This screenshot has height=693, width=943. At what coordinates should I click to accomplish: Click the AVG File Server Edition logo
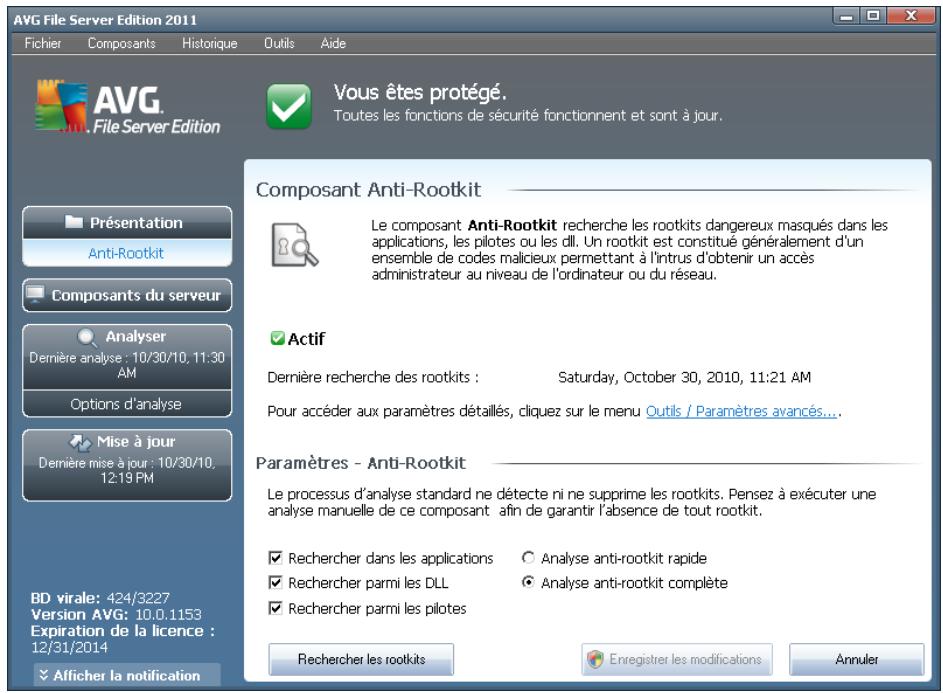tap(127, 107)
